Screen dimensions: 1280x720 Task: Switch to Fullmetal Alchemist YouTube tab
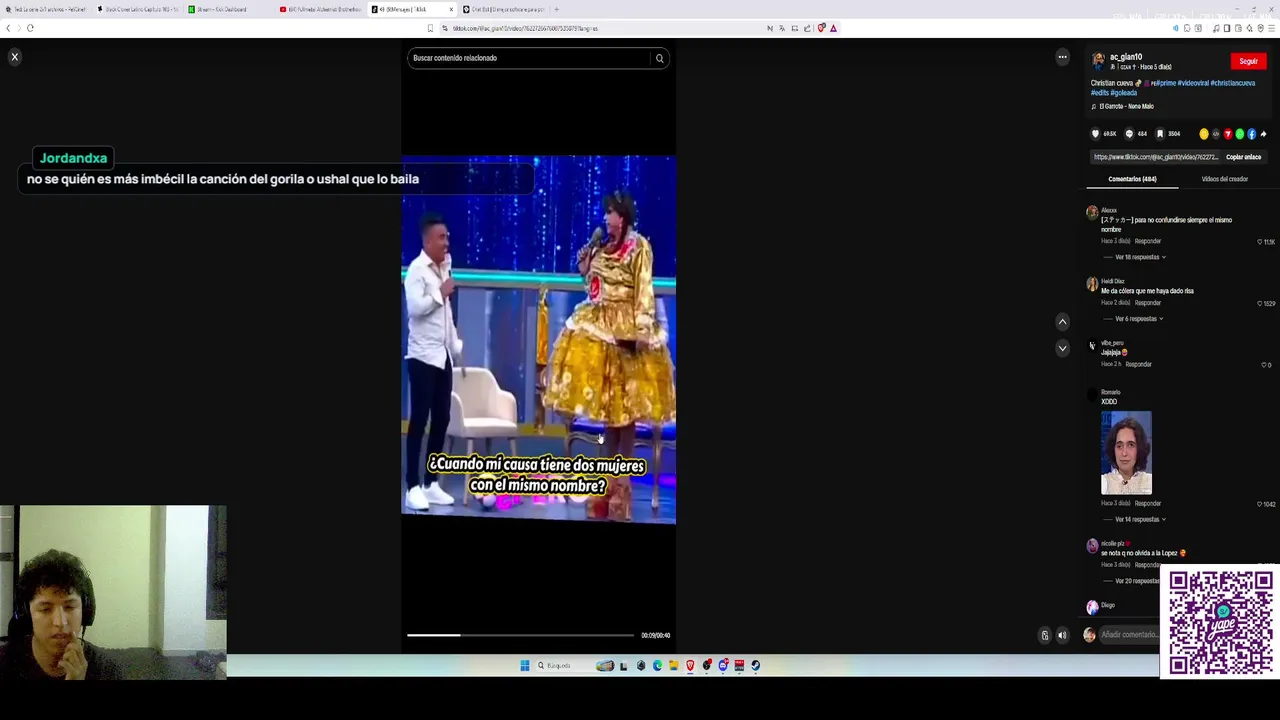320,9
